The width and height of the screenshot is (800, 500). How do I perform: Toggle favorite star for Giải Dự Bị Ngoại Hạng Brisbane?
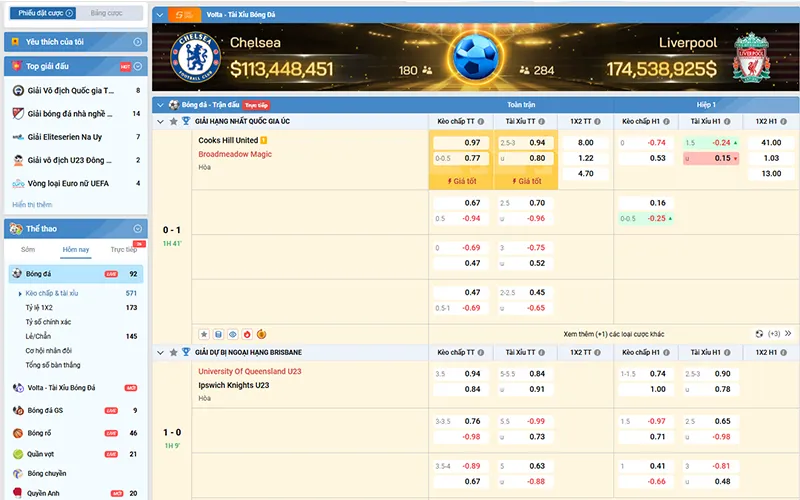coord(173,352)
